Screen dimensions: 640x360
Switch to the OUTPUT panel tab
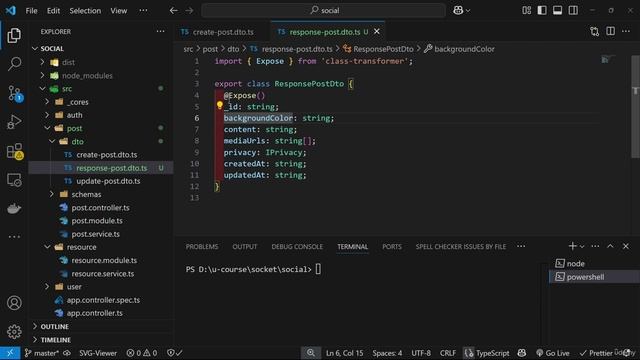pyautogui.click(x=244, y=247)
